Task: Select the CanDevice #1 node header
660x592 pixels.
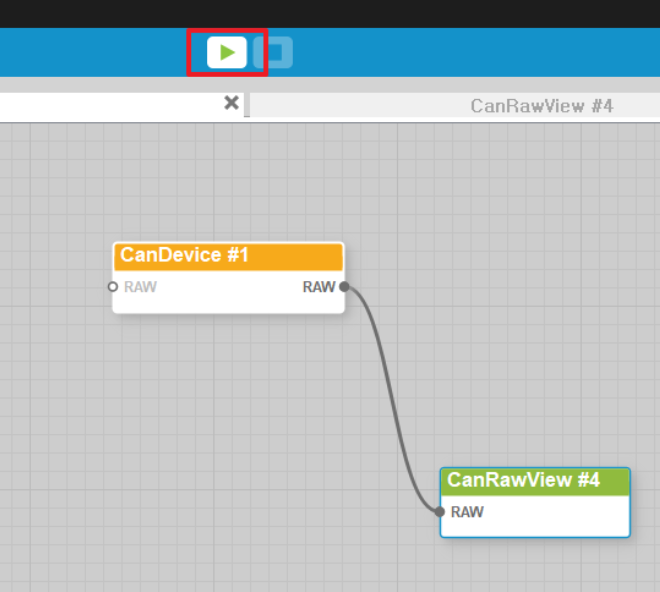Action: pyautogui.click(x=185, y=256)
